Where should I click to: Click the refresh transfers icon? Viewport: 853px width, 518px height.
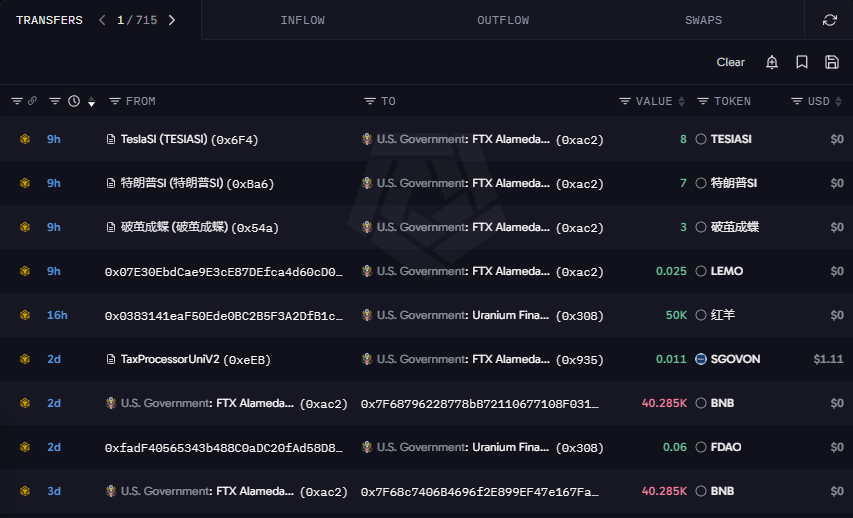830,20
